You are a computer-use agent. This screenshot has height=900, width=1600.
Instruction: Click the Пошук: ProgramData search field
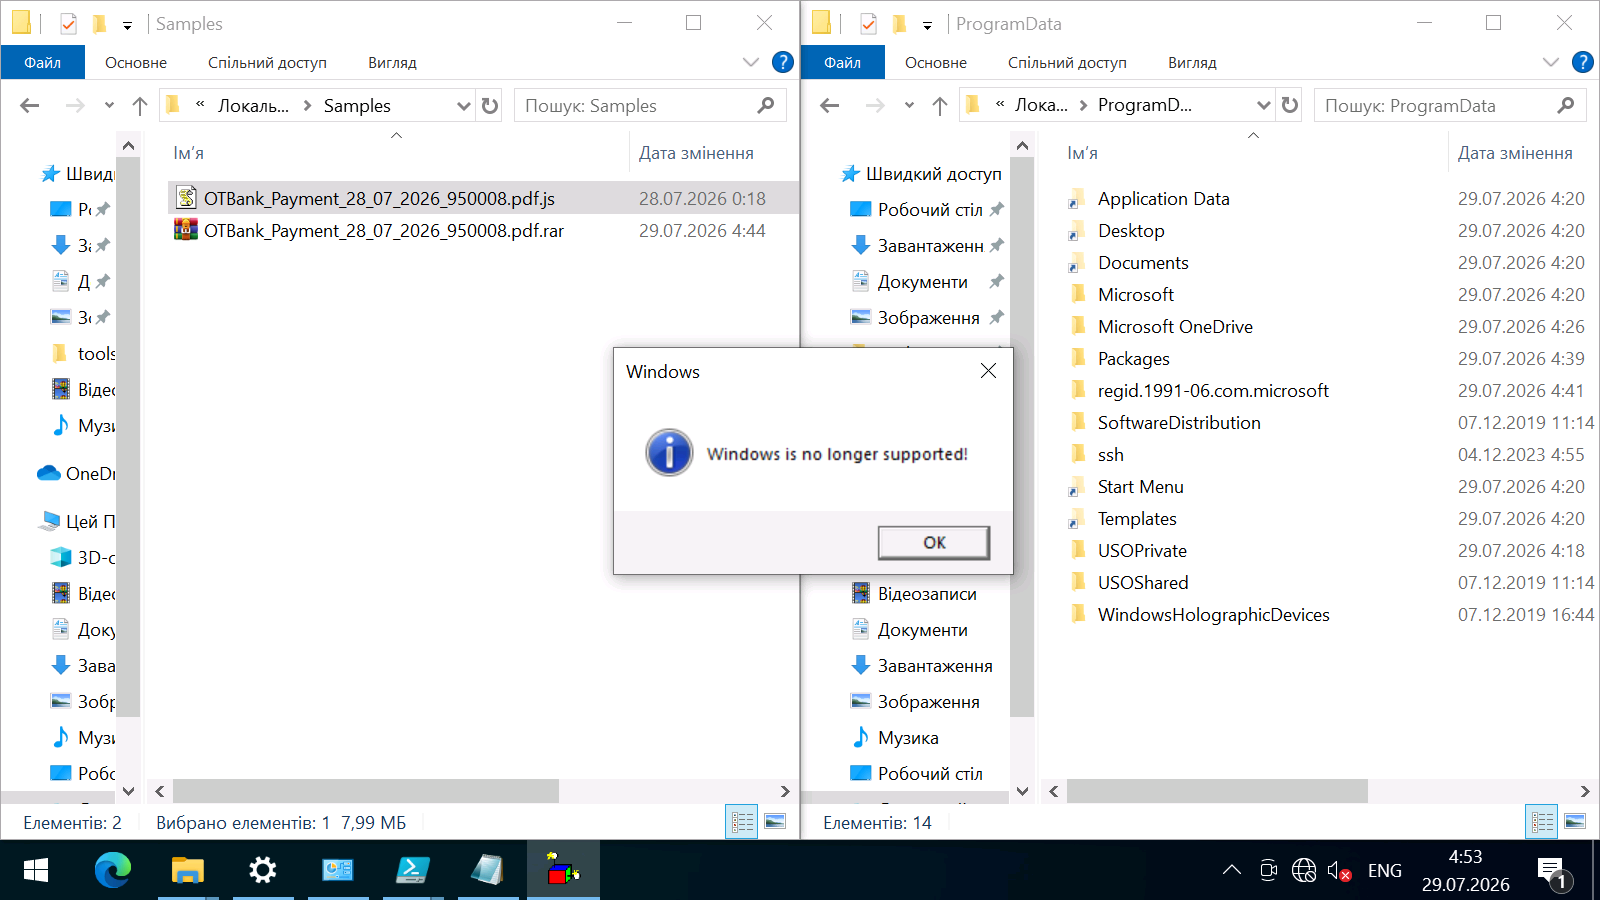pos(1438,105)
